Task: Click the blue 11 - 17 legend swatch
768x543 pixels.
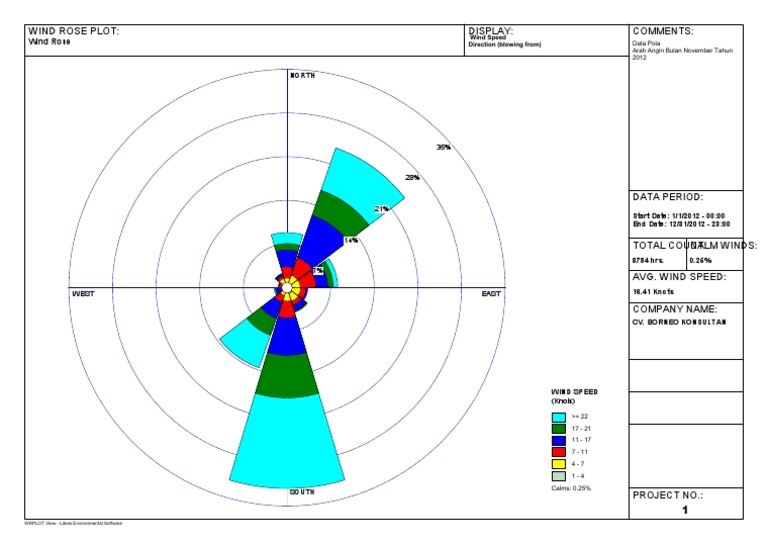Action: tap(558, 441)
